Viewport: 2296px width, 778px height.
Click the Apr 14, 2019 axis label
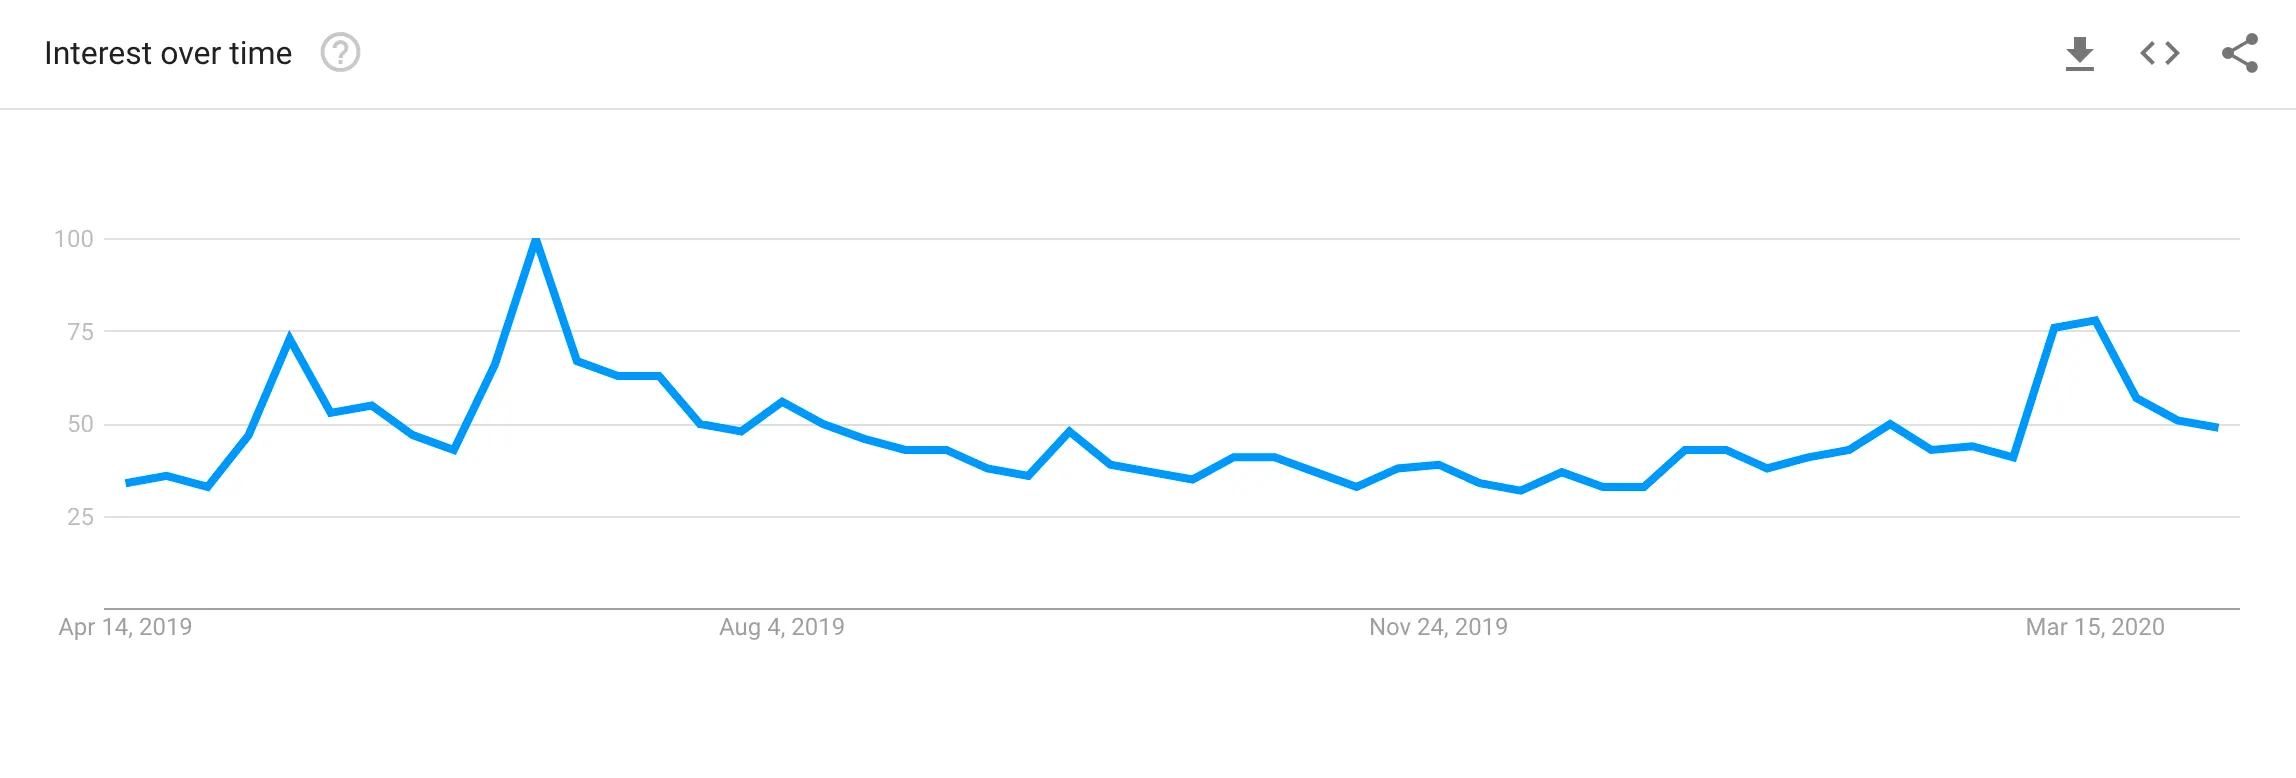click(x=125, y=628)
